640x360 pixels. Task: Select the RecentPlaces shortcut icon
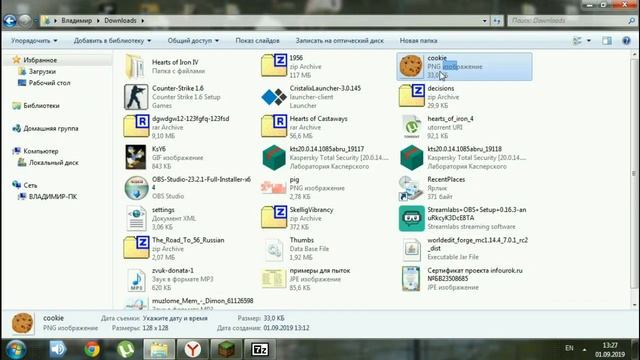click(x=411, y=188)
